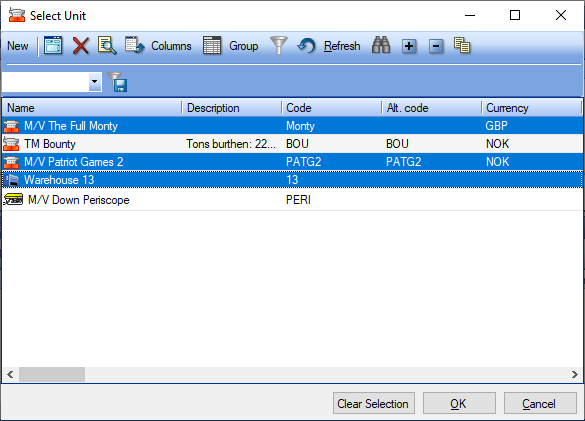
Task: Click the funnel filter icon
Action: [279, 46]
